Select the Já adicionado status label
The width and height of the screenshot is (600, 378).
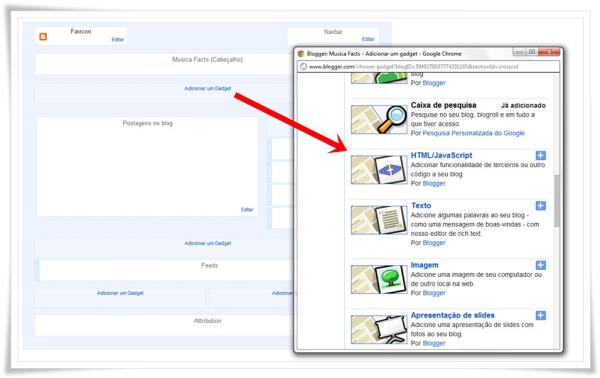(523, 105)
